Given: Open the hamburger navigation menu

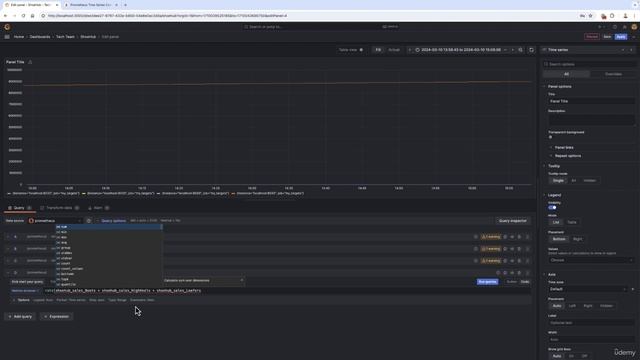Looking at the screenshot, I should (7, 37).
